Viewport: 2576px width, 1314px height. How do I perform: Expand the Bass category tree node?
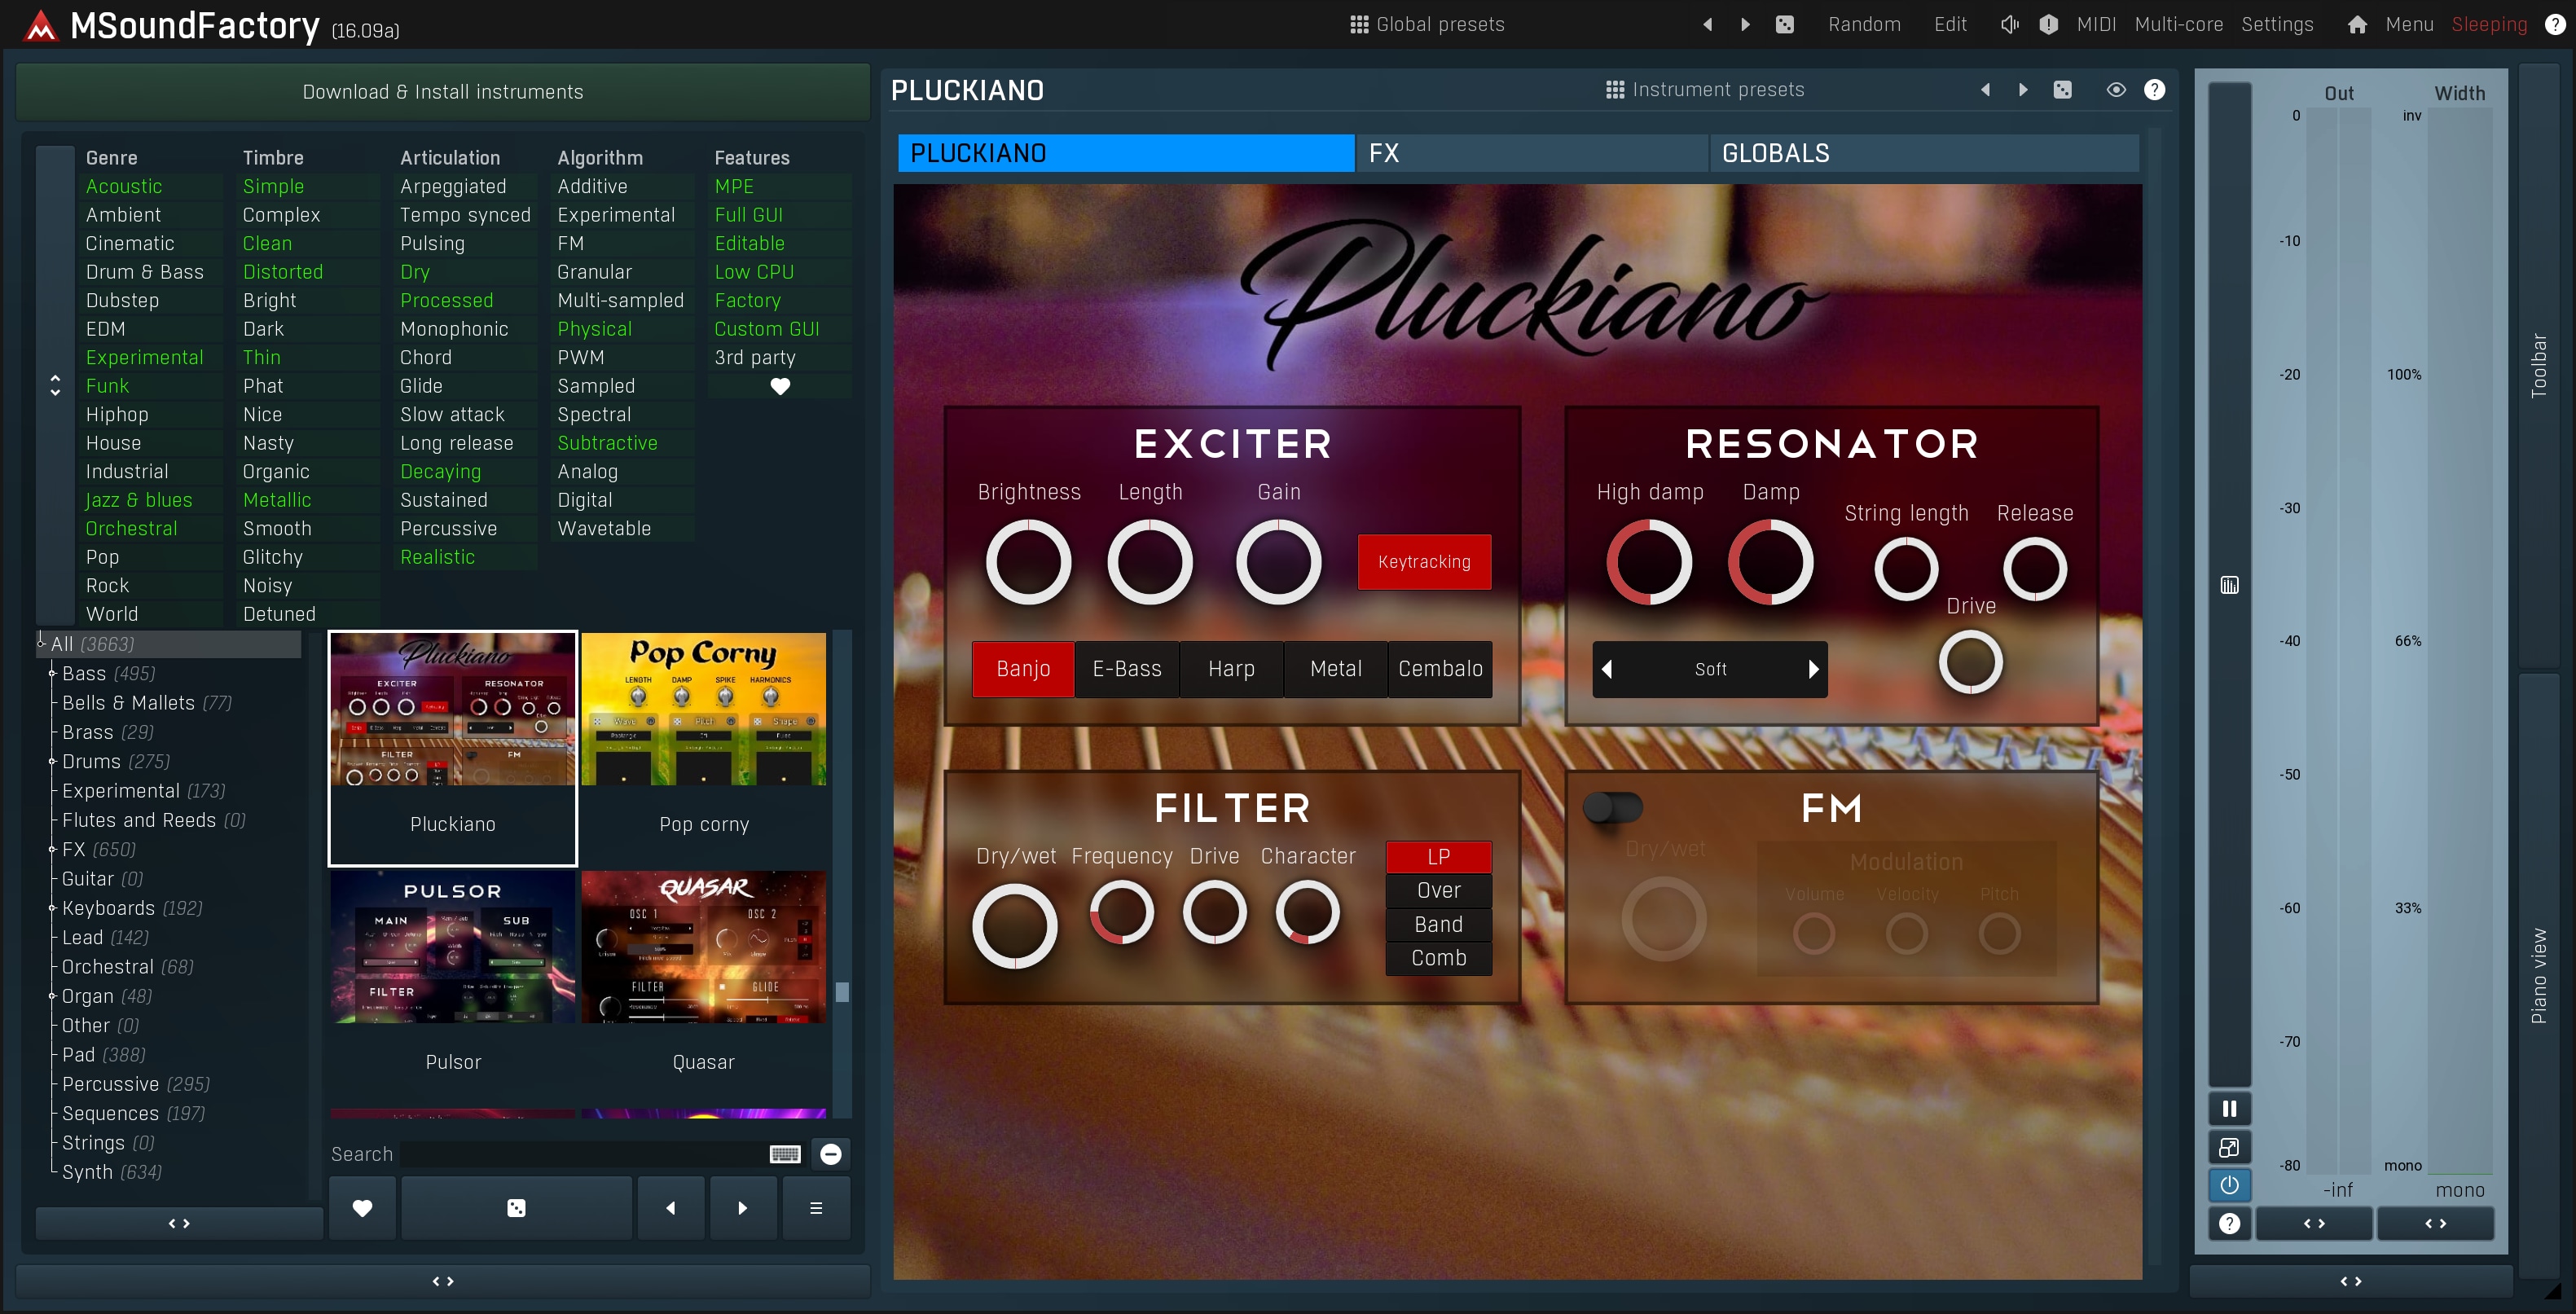pyautogui.click(x=52, y=674)
